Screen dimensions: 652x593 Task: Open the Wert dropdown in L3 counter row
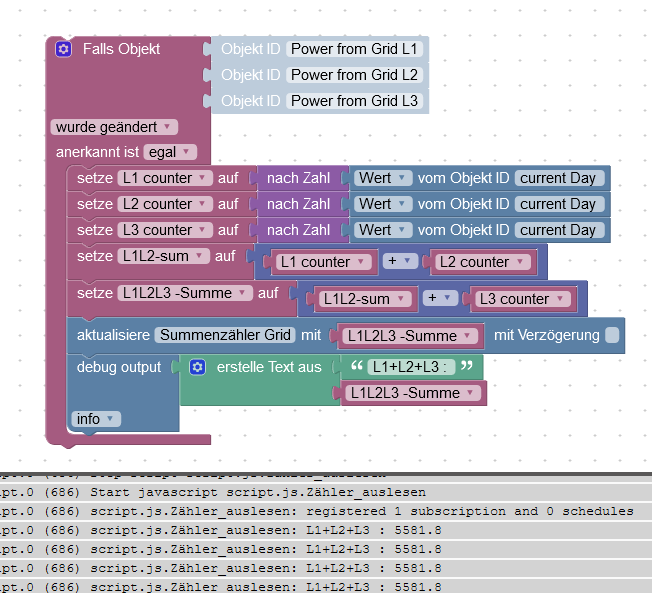click(383, 230)
